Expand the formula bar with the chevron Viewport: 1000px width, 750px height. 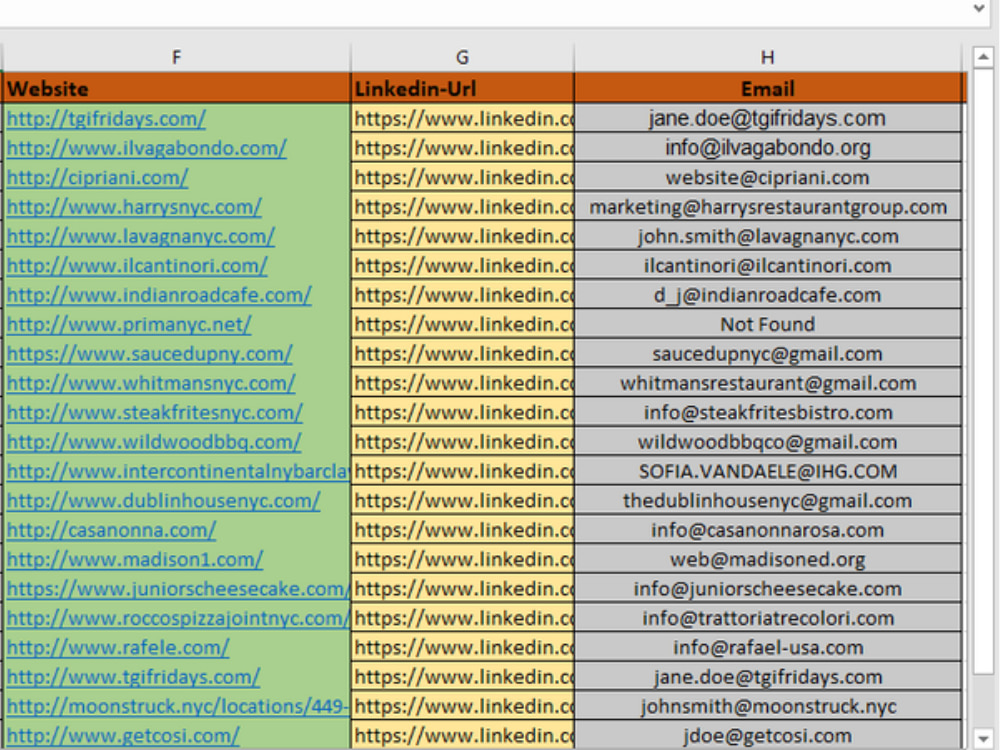pos(979,8)
